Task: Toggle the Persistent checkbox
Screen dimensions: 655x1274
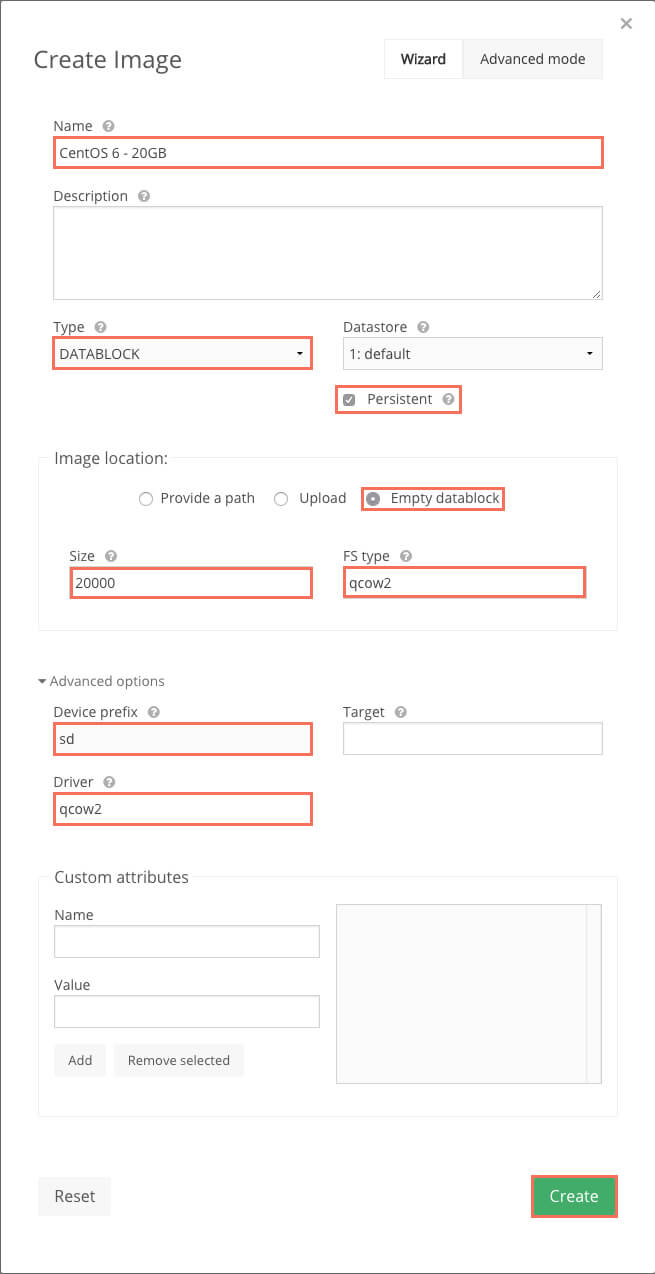Action: (349, 400)
